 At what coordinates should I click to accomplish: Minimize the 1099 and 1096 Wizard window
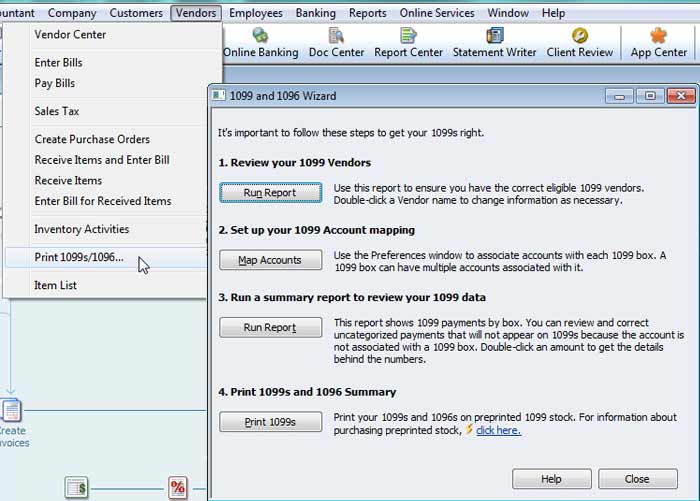click(619, 96)
